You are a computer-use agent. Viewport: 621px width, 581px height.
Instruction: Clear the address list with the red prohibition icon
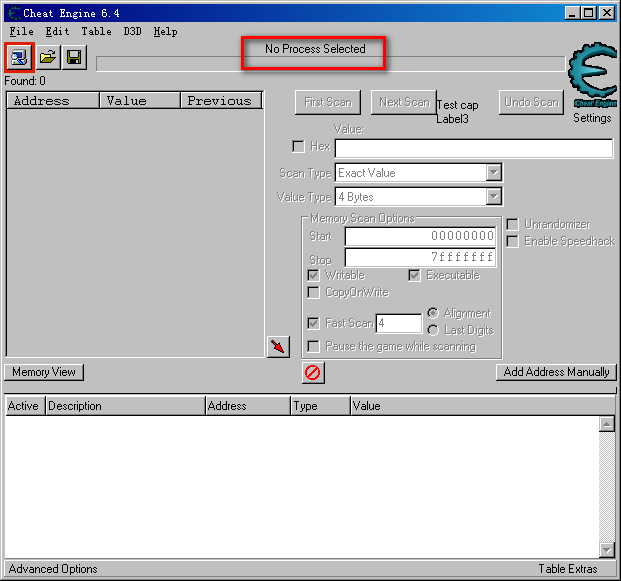[x=313, y=373]
